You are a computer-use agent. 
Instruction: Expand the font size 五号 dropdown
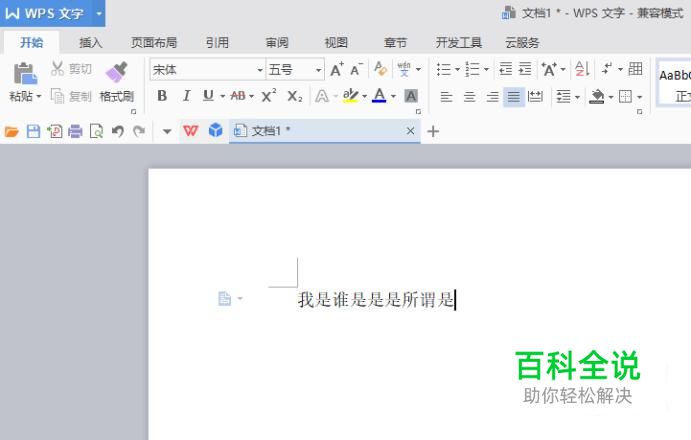pos(318,70)
